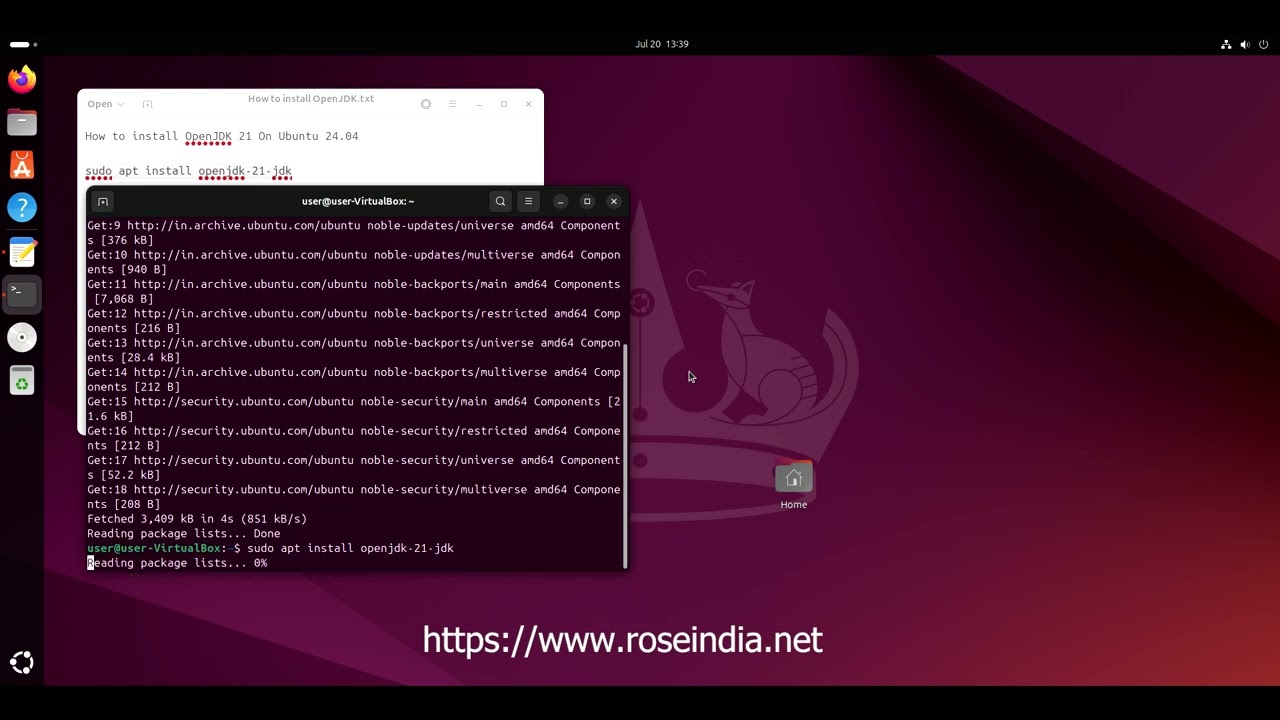1280x720 pixels.
Task: Open network status in system tray
Action: 1226,44
